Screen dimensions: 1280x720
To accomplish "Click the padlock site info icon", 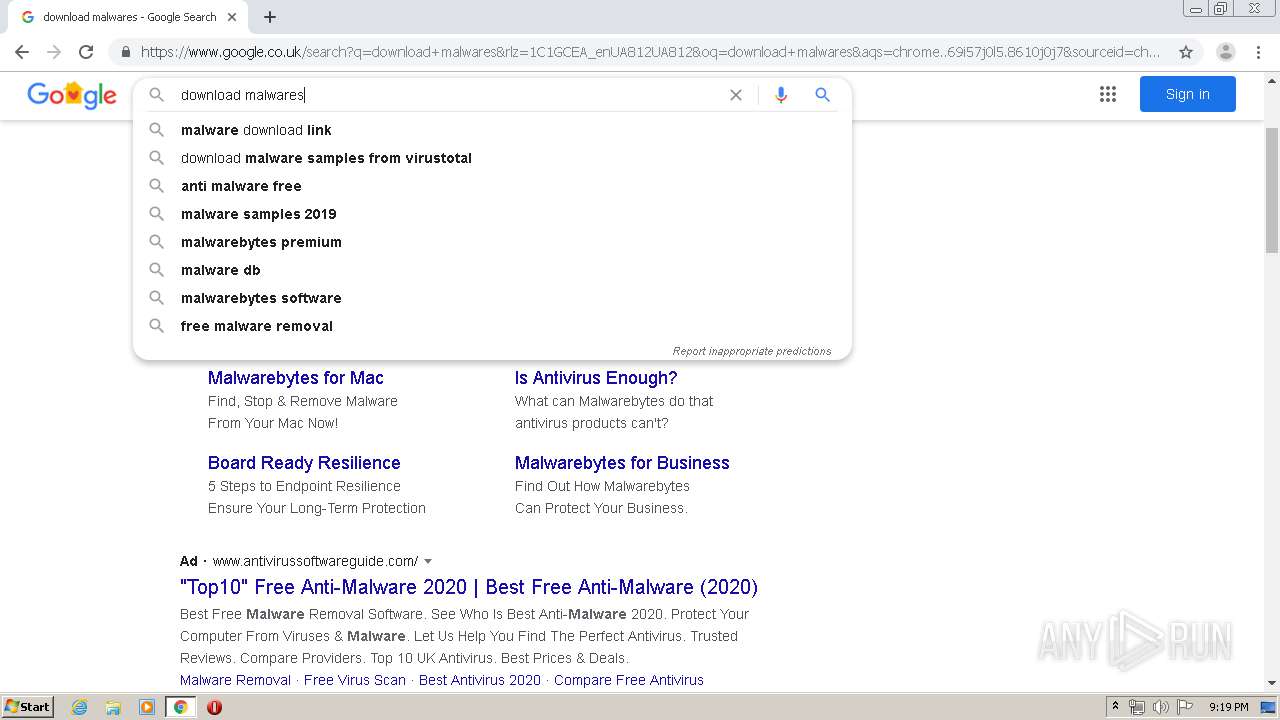I will (125, 52).
